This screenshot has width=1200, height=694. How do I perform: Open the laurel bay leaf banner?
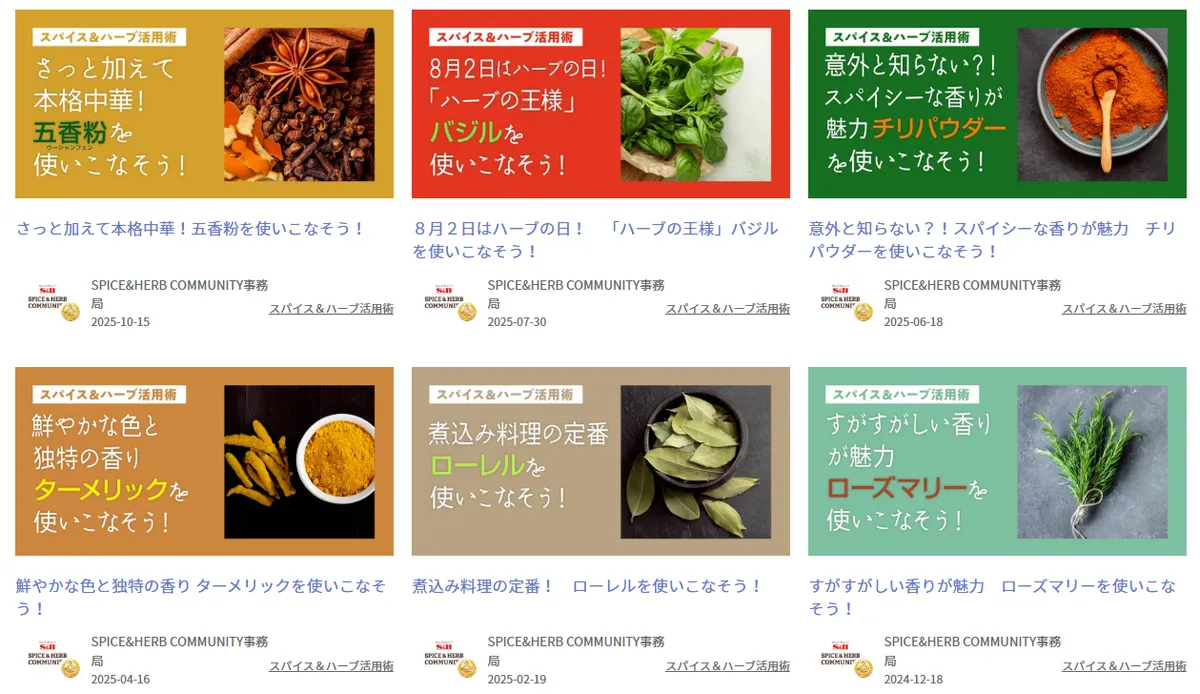point(601,461)
